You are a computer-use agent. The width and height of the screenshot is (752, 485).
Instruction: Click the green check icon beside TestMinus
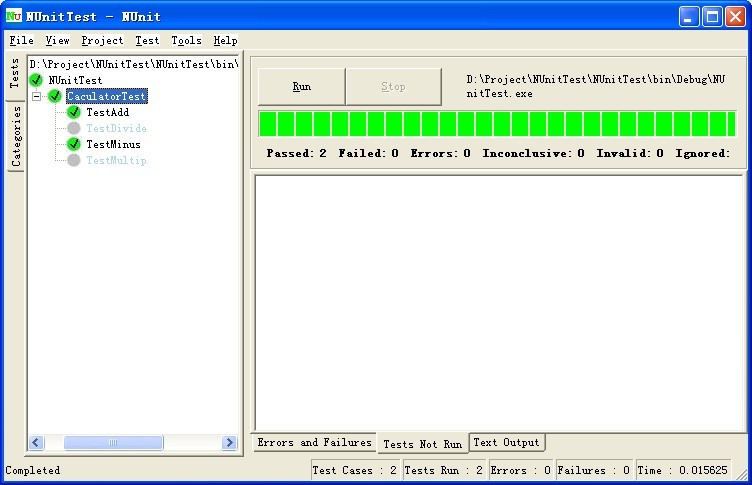[x=74, y=145]
